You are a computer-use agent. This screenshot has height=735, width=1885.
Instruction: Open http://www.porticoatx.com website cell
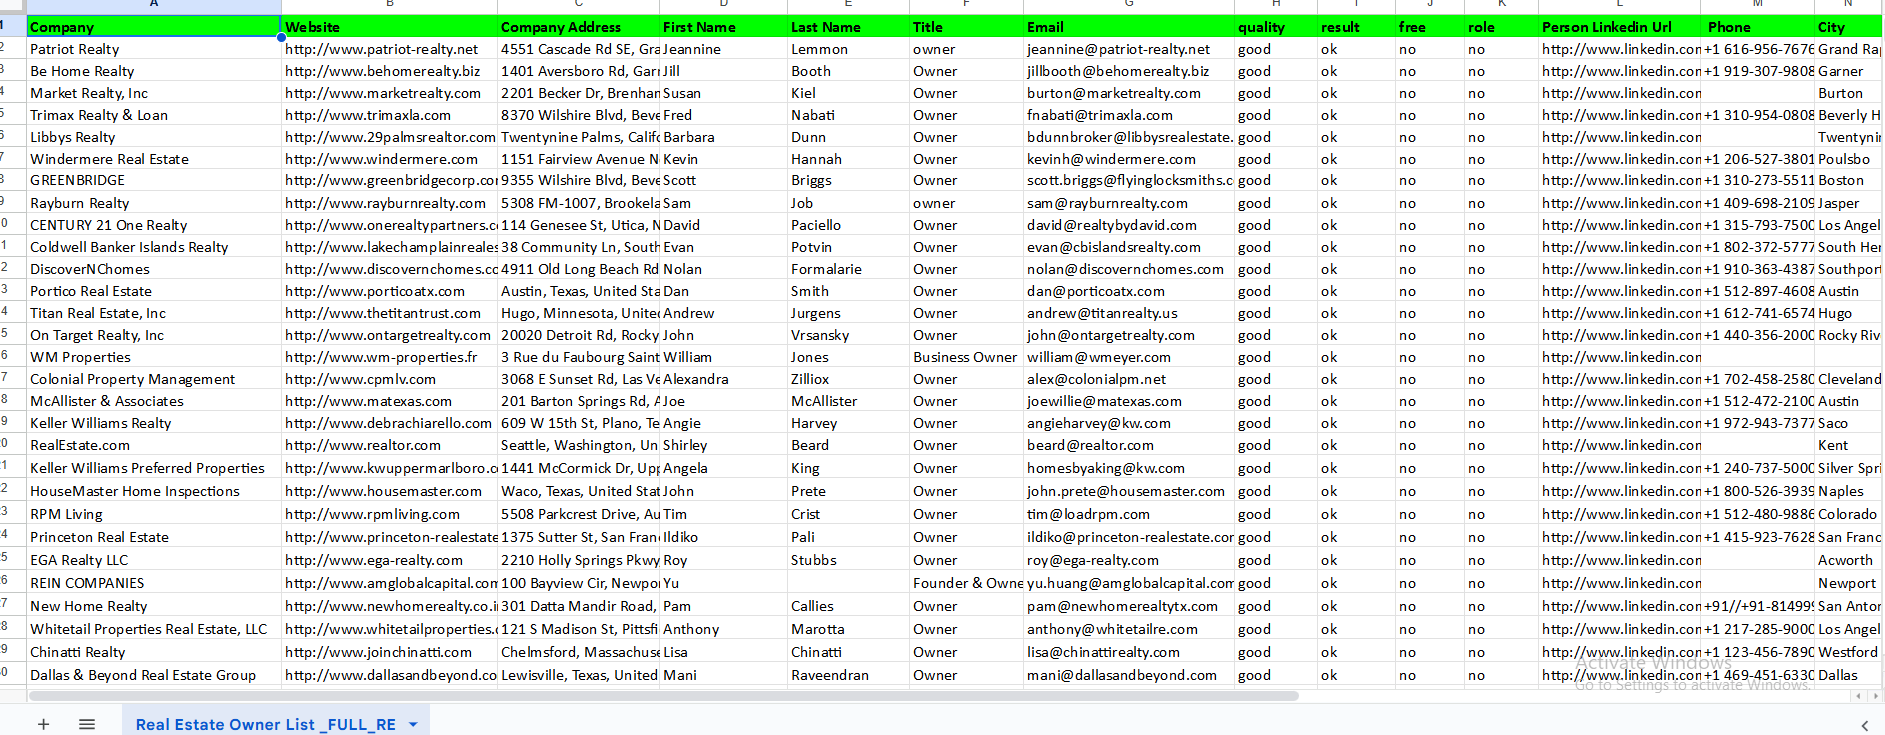pos(389,291)
